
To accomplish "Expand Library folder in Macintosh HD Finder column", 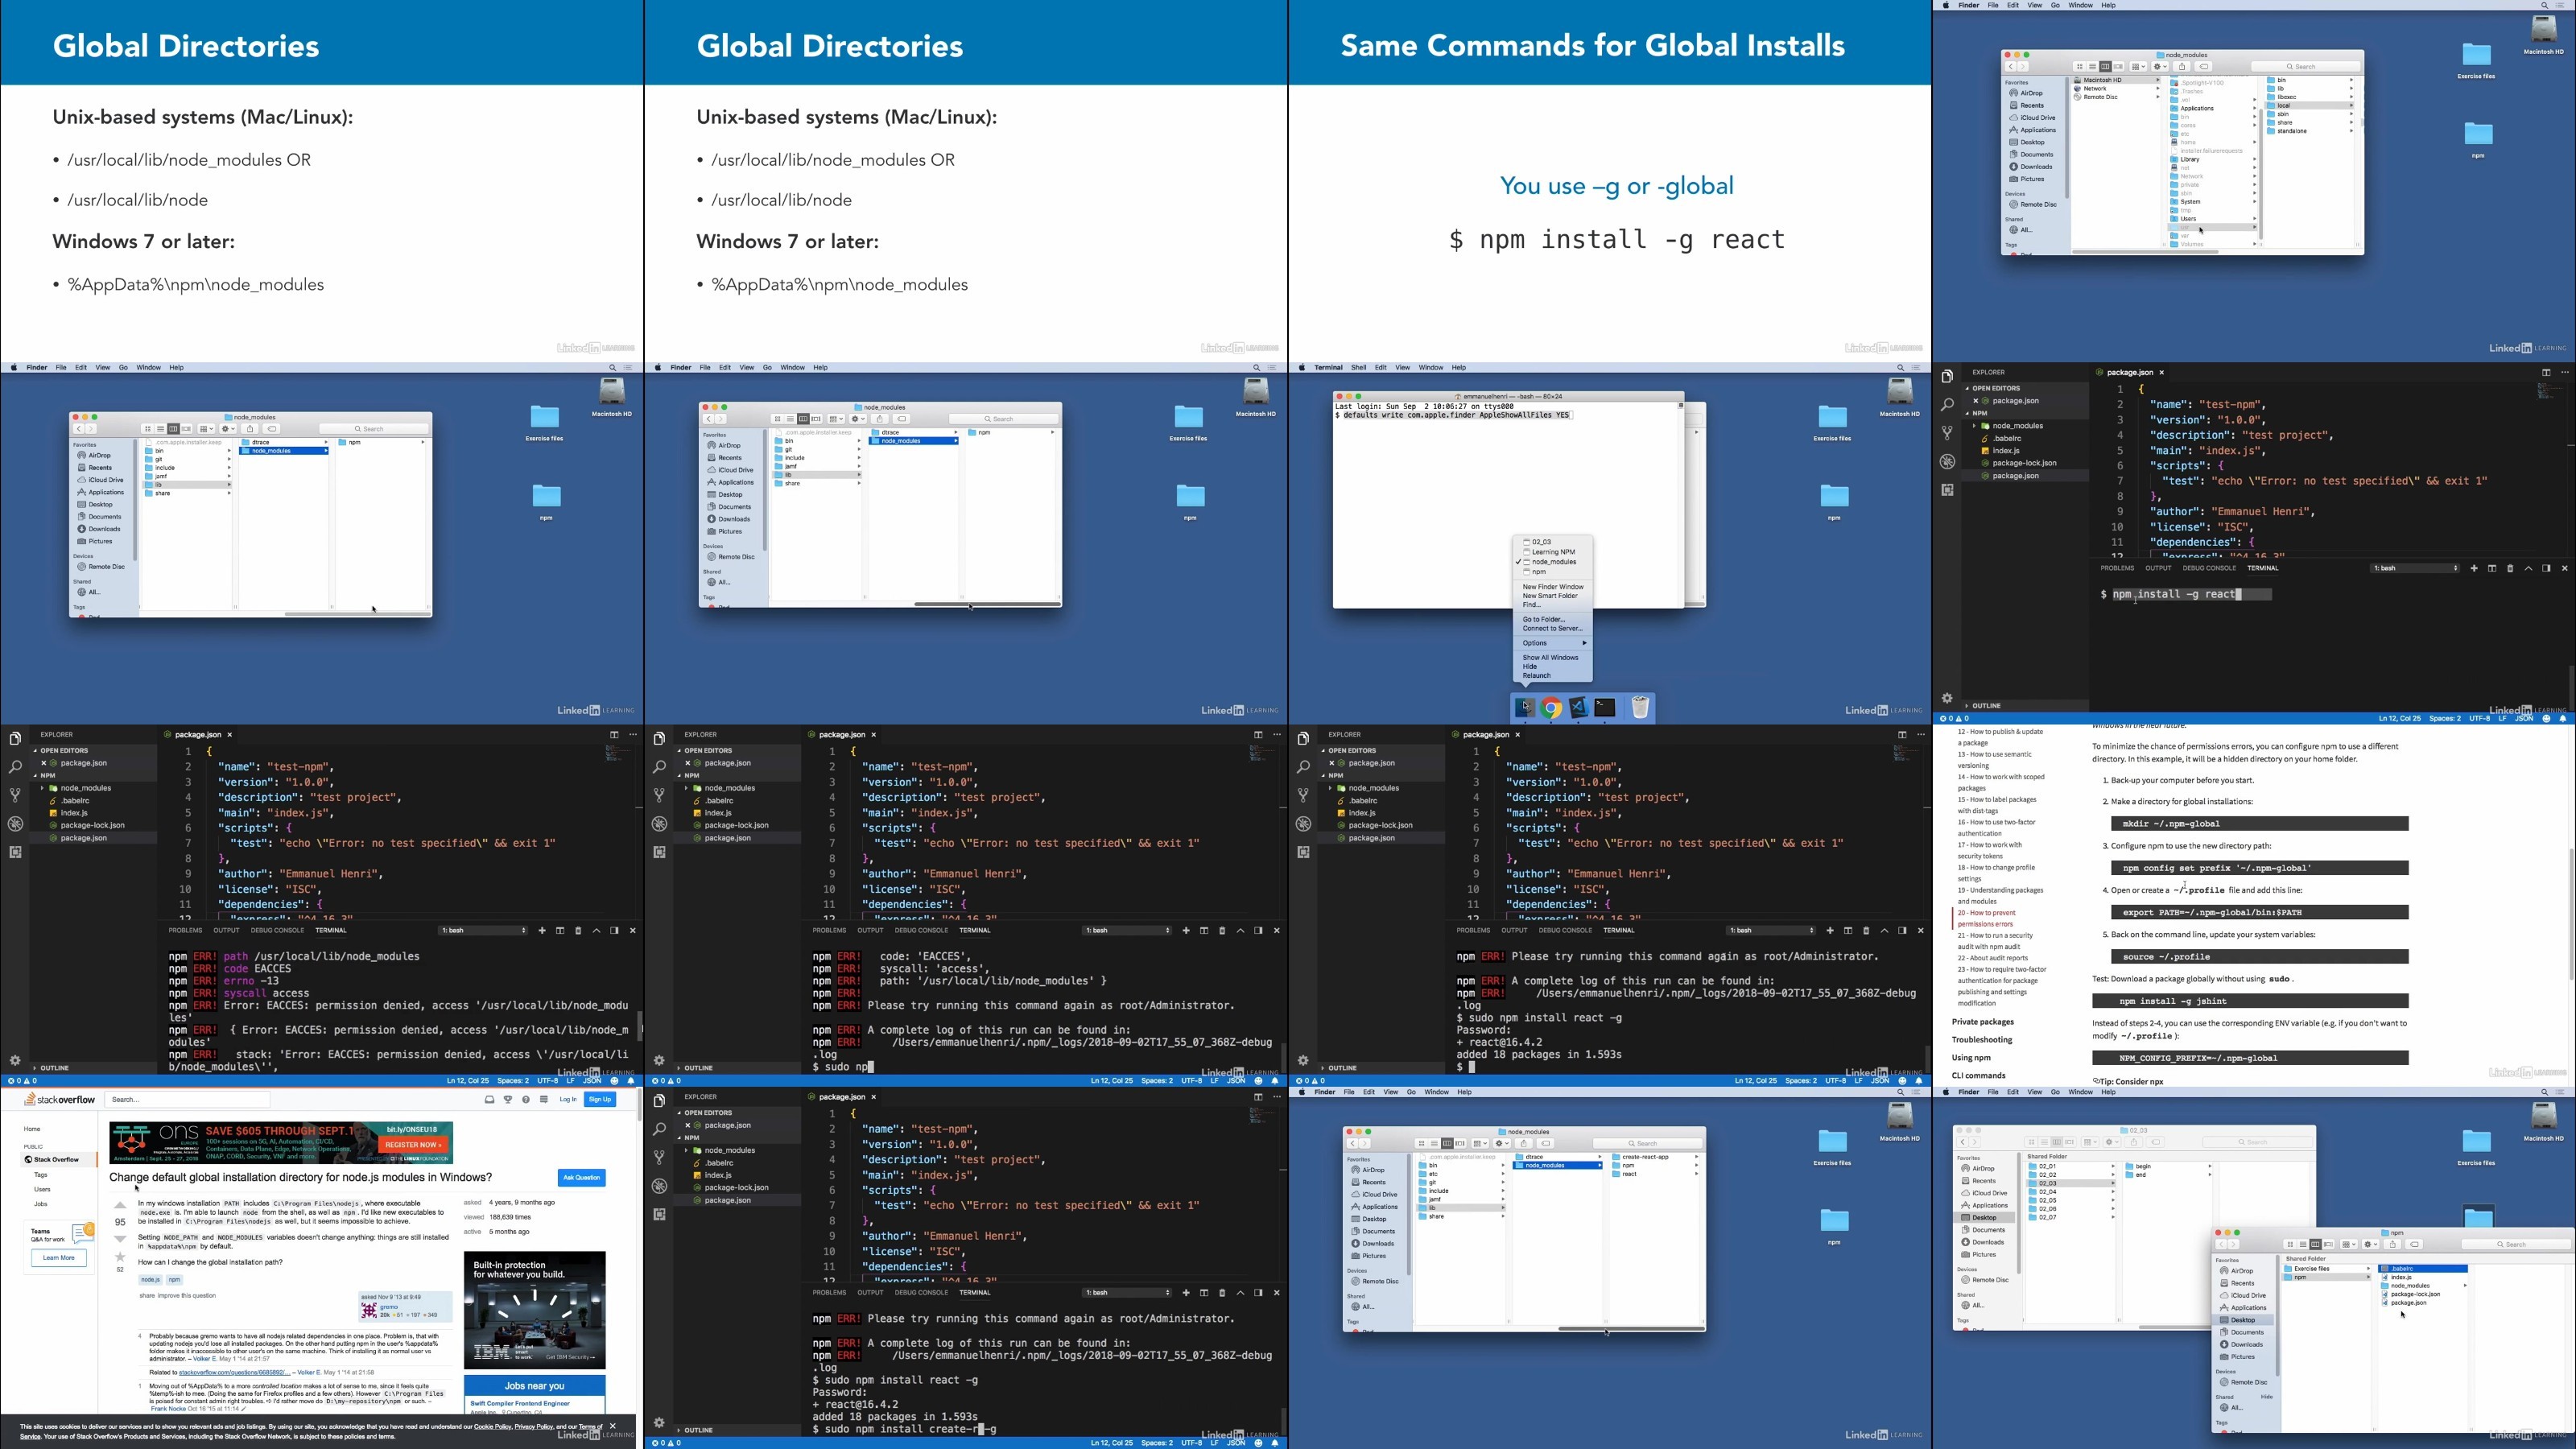I will coord(2254,159).
